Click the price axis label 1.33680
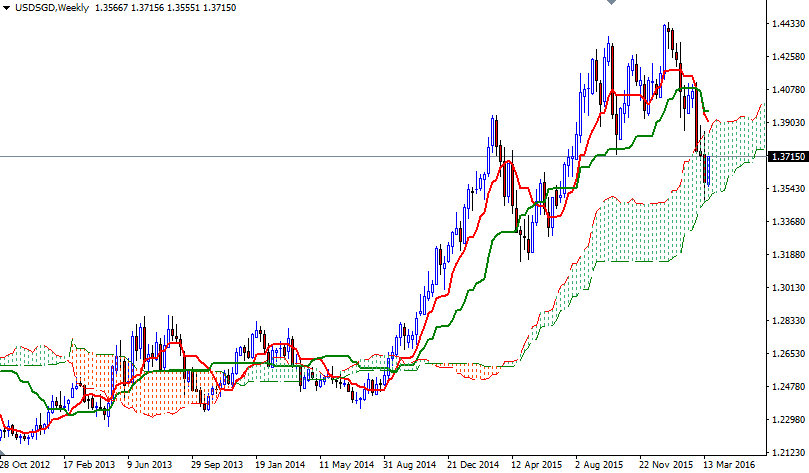The width and height of the screenshot is (809, 473). [788, 222]
